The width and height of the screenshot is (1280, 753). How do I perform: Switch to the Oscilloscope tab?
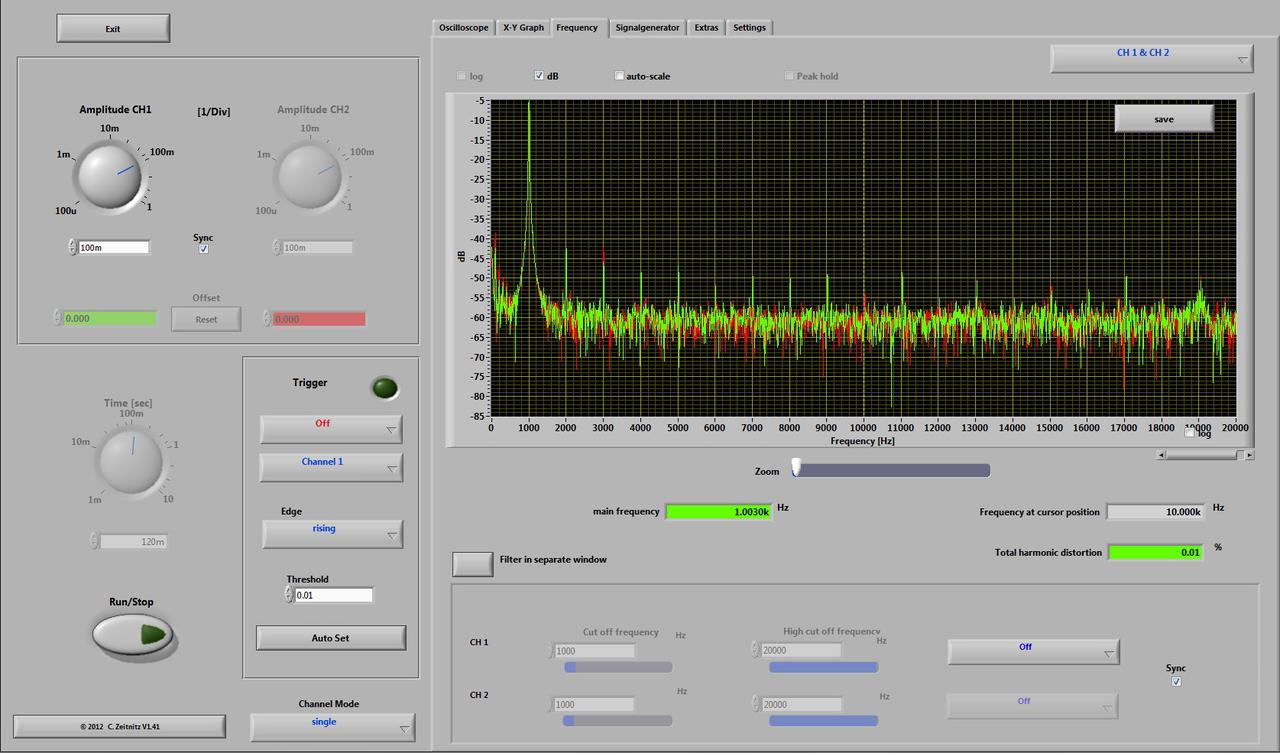(464, 27)
